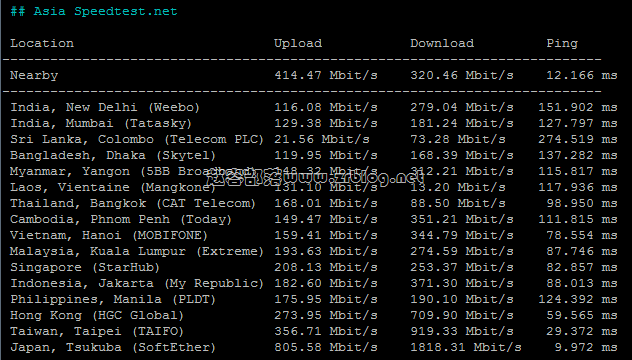Click Singapore upload 208.13 Mbit/s
This screenshot has width=632, height=360.
(326, 267)
